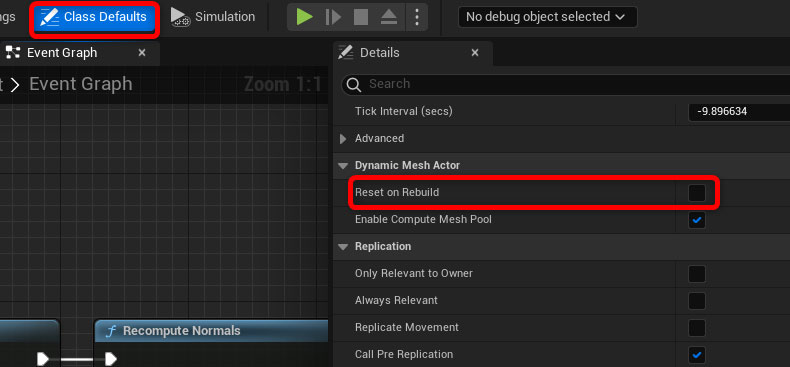Collapse the Replication category
This screenshot has height=367, width=790.
tap(343, 247)
